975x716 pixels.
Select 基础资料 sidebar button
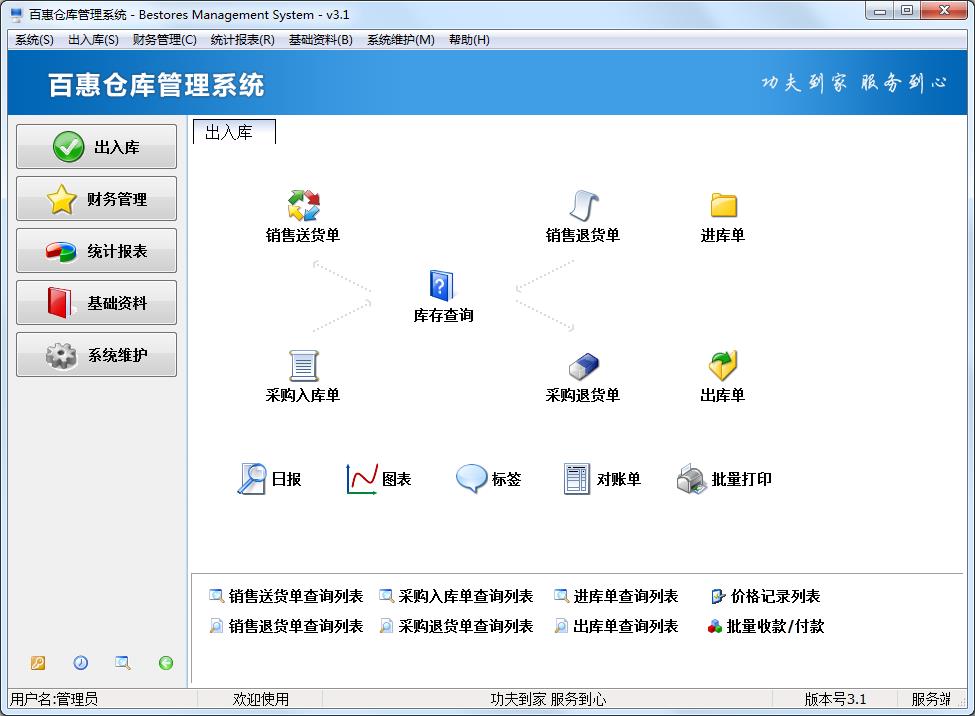96,303
